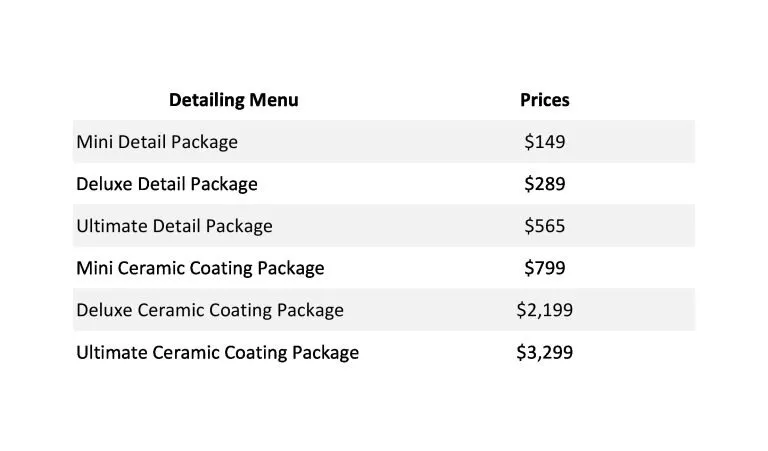Select Deluxe Detail Package text

[x=167, y=184]
